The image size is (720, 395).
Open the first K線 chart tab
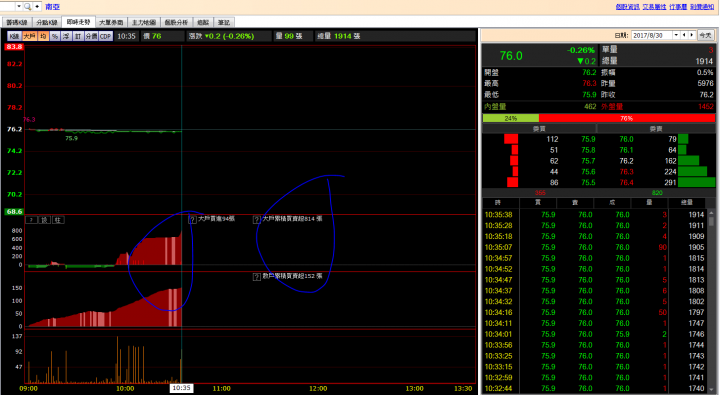point(17,22)
